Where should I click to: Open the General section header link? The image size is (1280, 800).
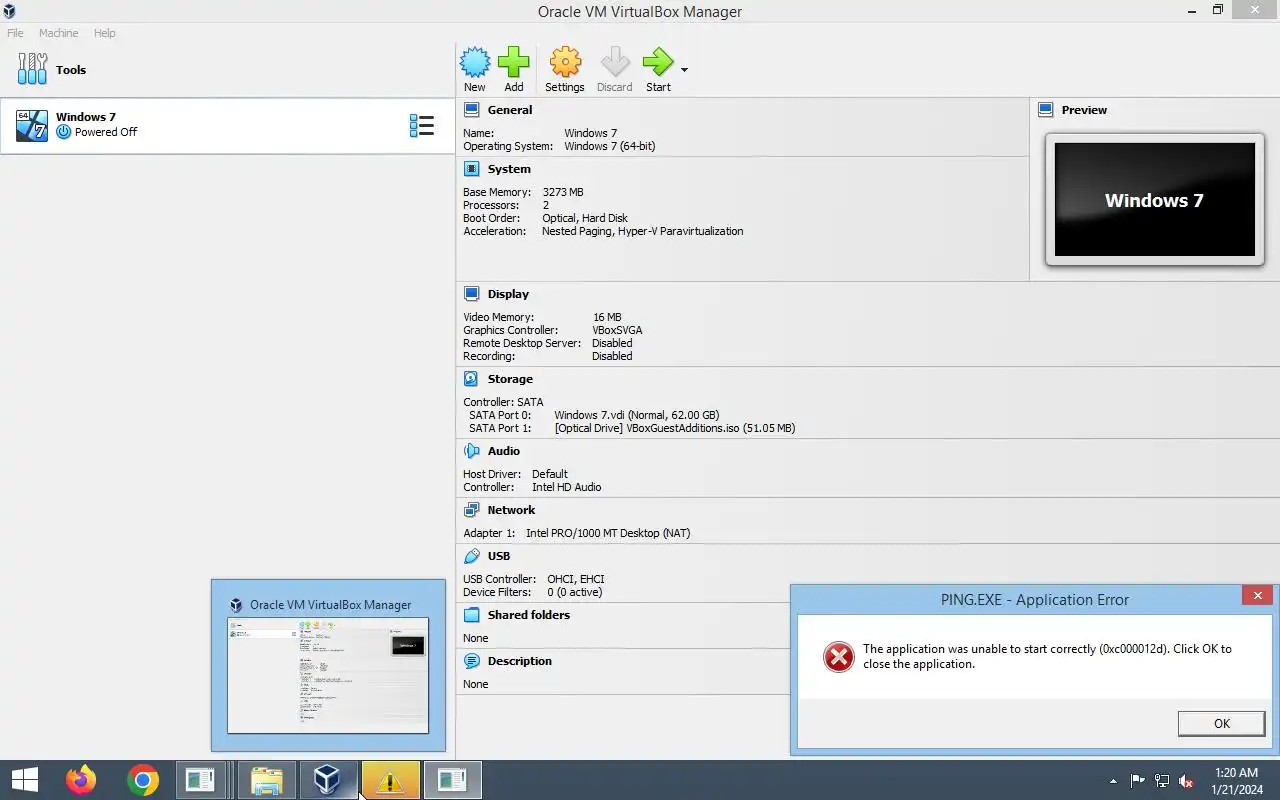(510, 110)
